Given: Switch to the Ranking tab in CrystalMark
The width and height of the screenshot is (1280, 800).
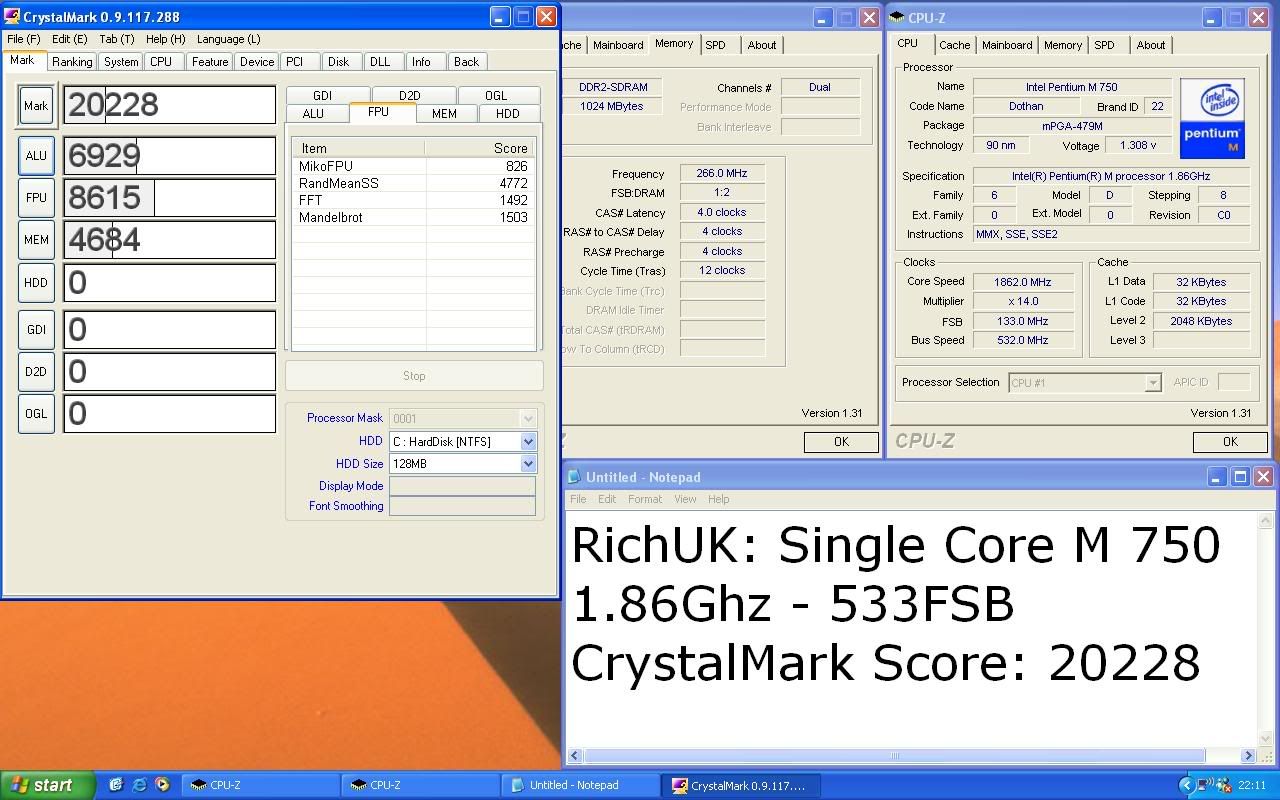Looking at the screenshot, I should 72,62.
